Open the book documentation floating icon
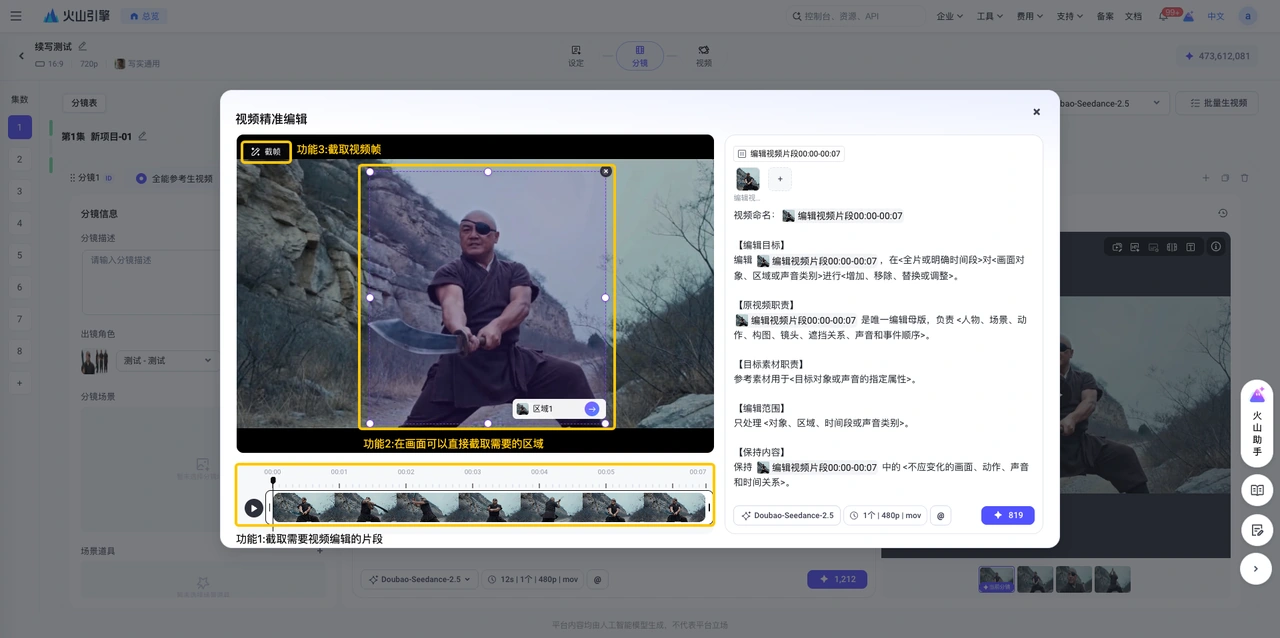 pos(1257,490)
